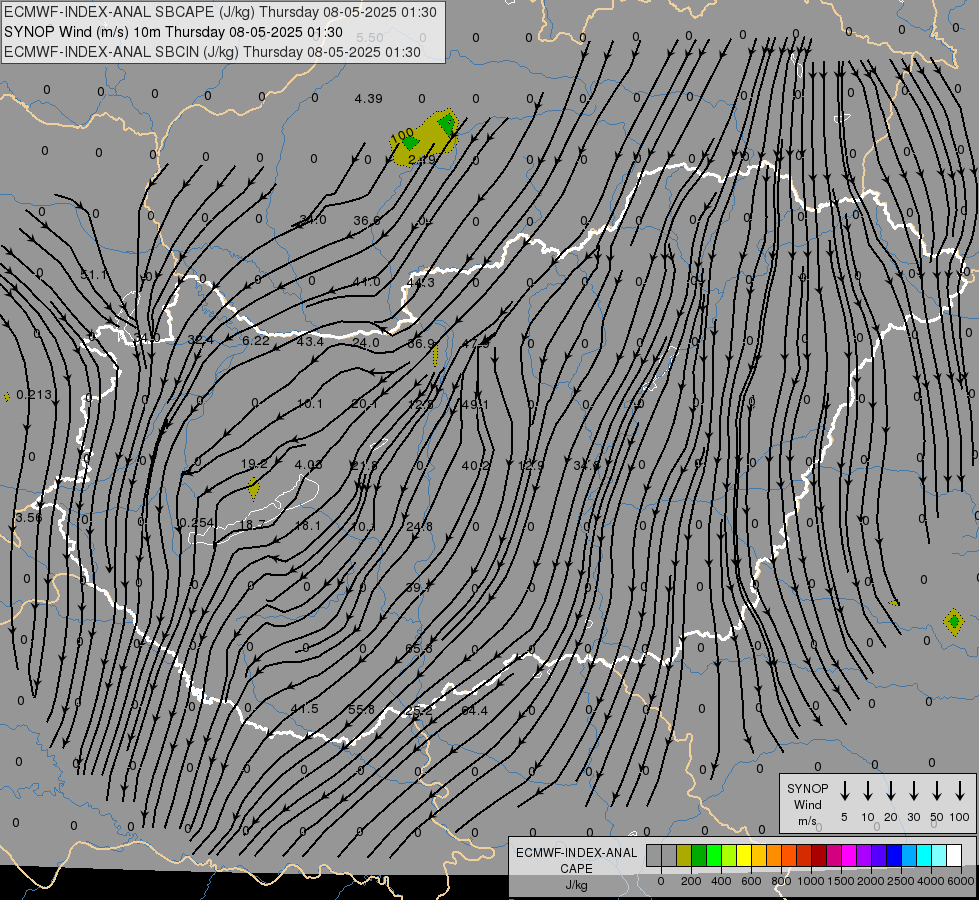
Task: Select the cyan swatch left of 4000 tick
Action: (x=924, y=855)
